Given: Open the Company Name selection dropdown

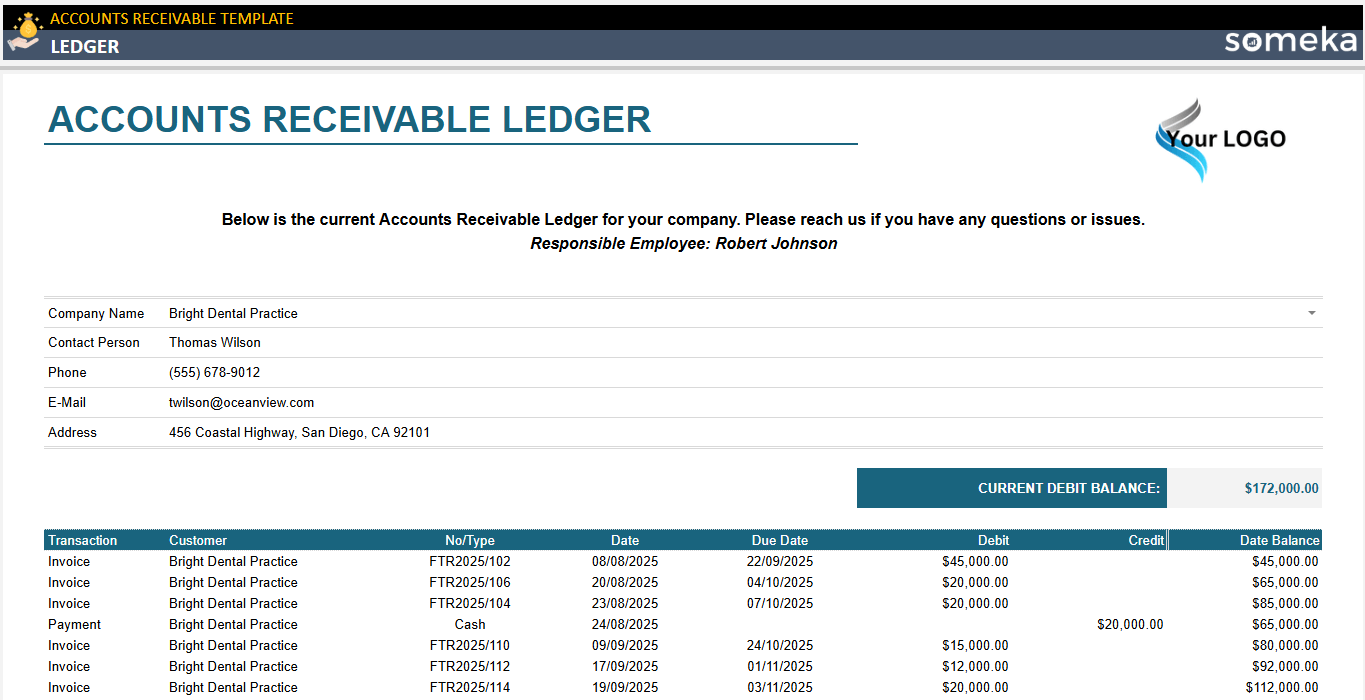Looking at the screenshot, I should click(1311, 313).
